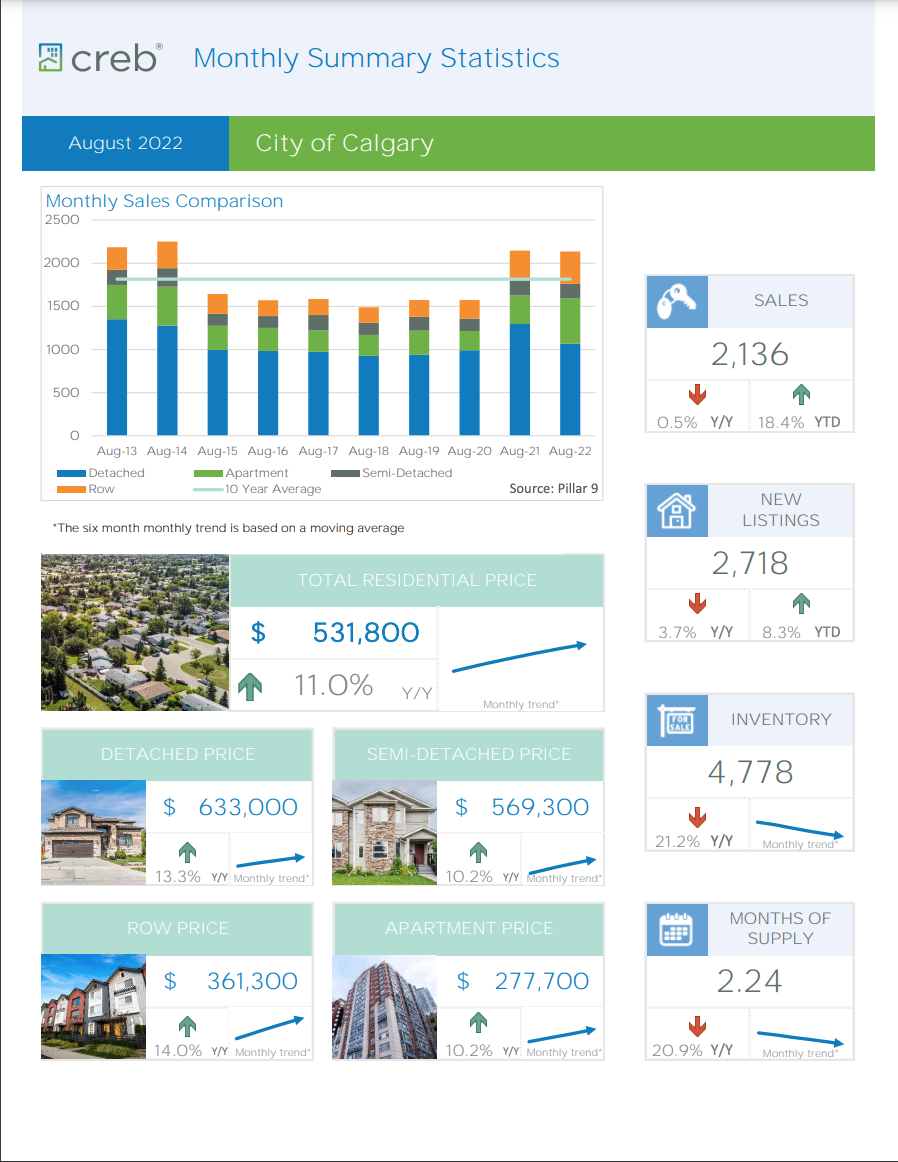Click green up arrow beside 11.0% Y/Y

253,687
